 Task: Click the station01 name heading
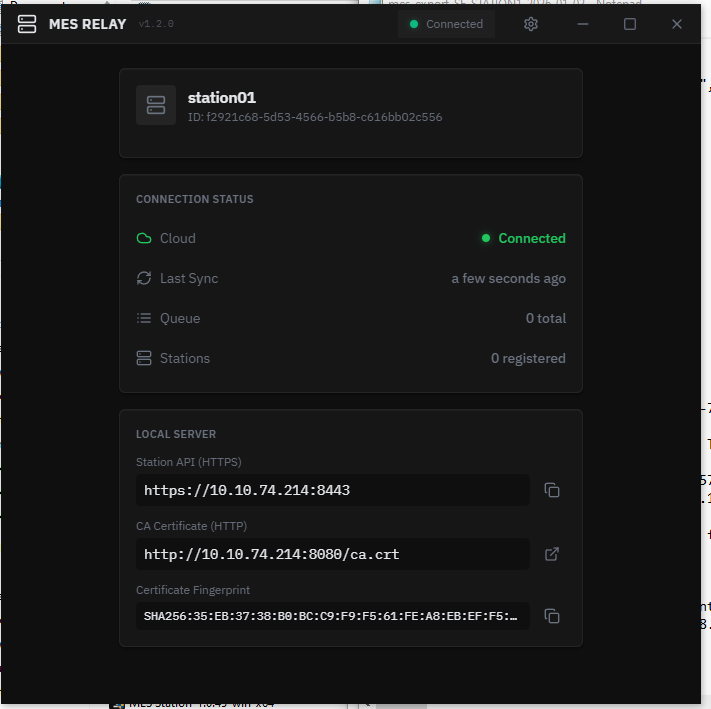(x=222, y=97)
